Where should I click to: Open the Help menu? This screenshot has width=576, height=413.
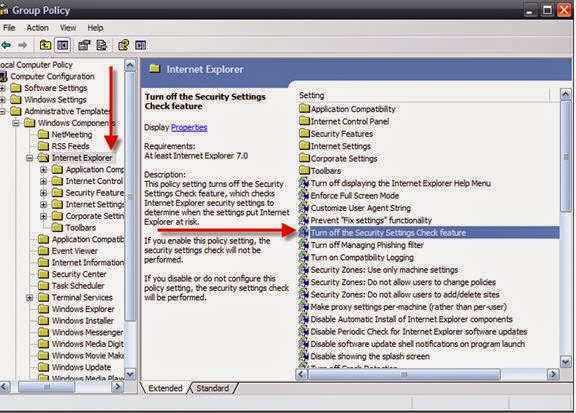coord(95,28)
